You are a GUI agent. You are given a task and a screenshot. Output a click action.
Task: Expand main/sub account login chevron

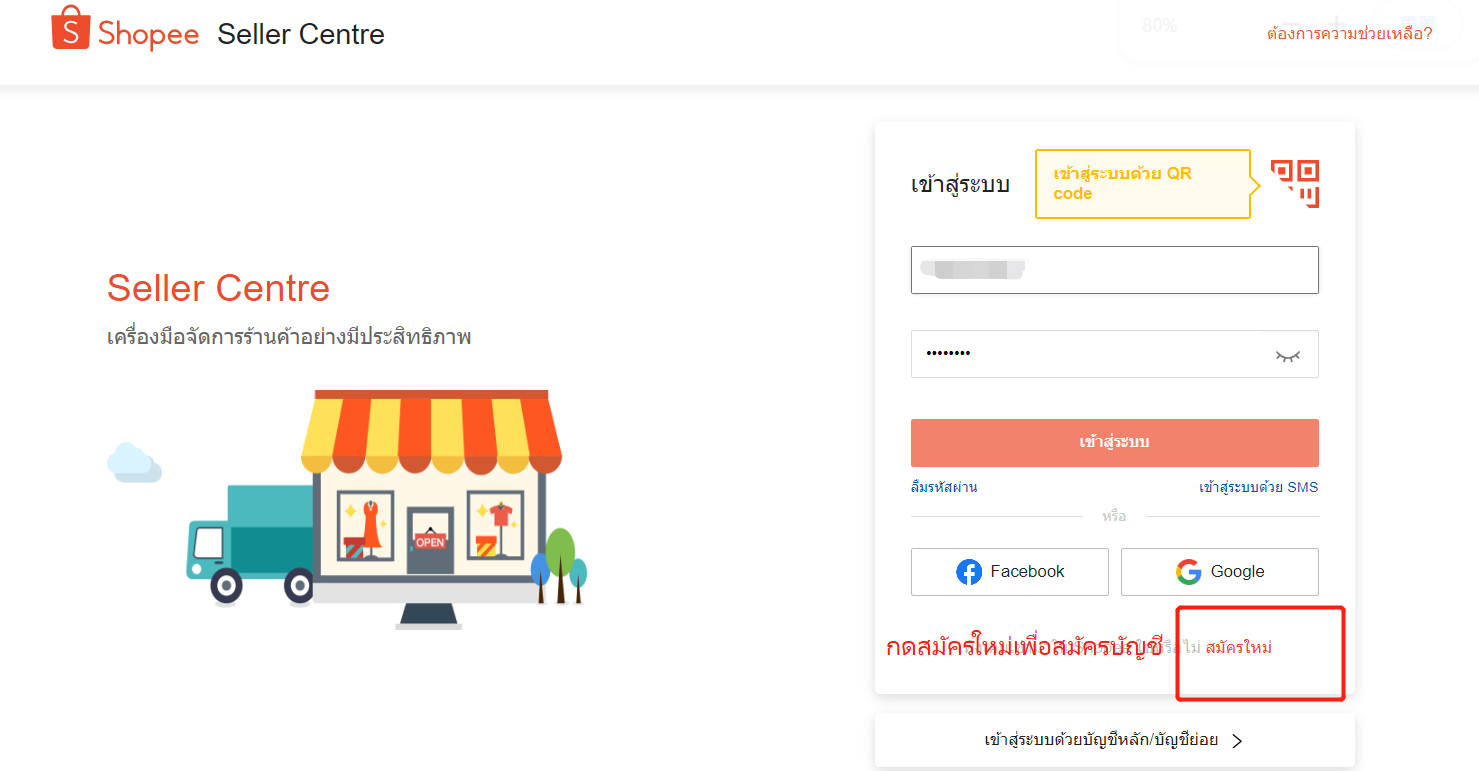(1237, 741)
